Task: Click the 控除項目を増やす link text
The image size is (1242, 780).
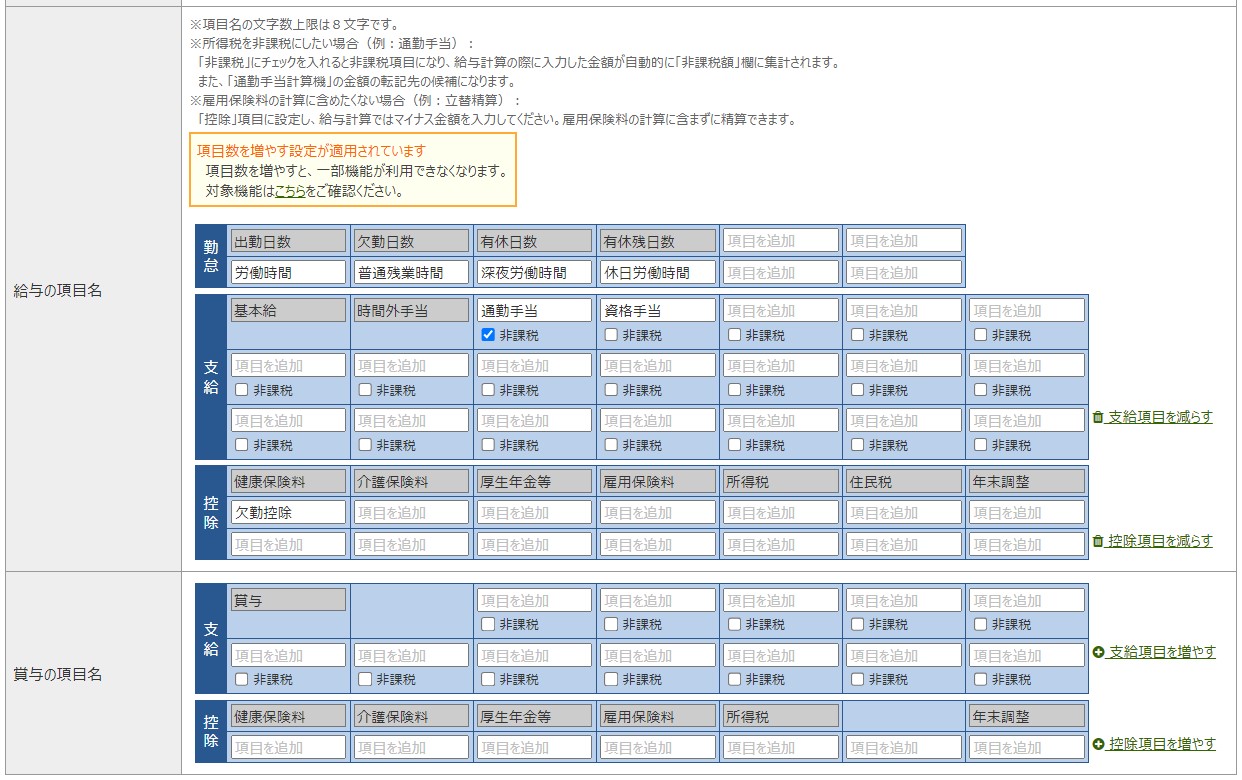Action: 1162,744
